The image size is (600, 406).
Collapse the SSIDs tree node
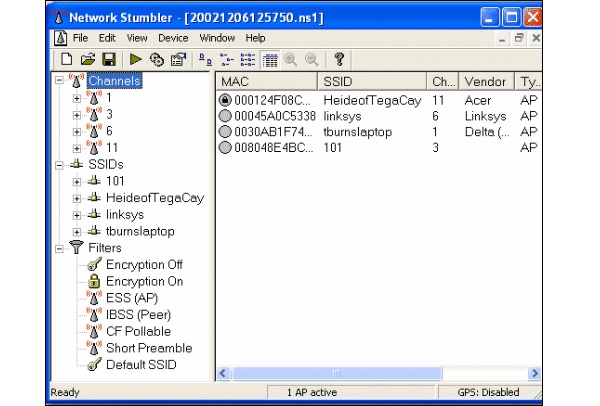point(59,165)
